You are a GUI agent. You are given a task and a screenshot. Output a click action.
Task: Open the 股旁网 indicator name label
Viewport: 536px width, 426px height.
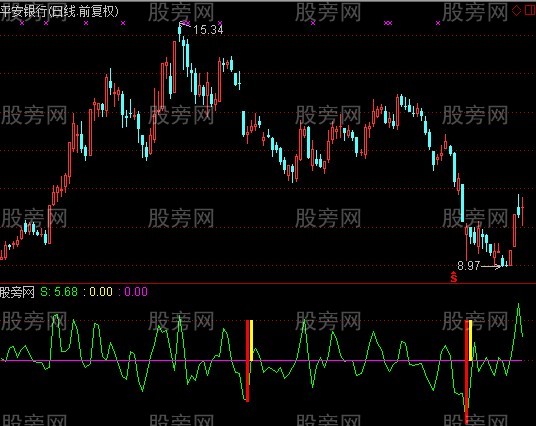coord(17,292)
